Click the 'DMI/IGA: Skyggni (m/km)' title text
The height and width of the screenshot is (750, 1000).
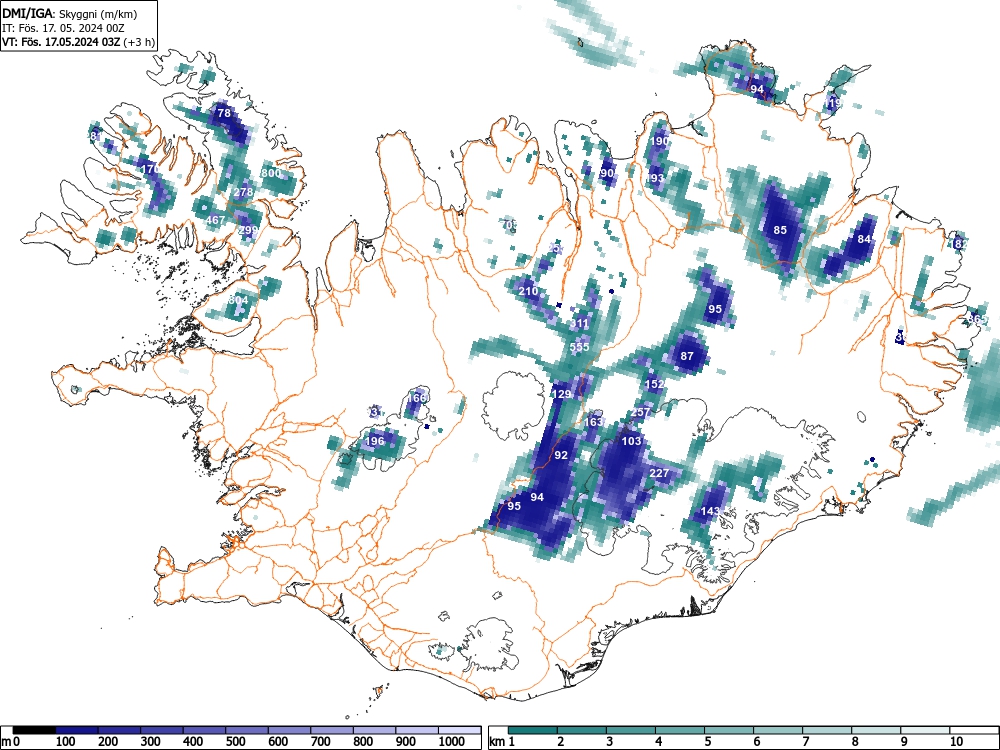click(x=70, y=14)
